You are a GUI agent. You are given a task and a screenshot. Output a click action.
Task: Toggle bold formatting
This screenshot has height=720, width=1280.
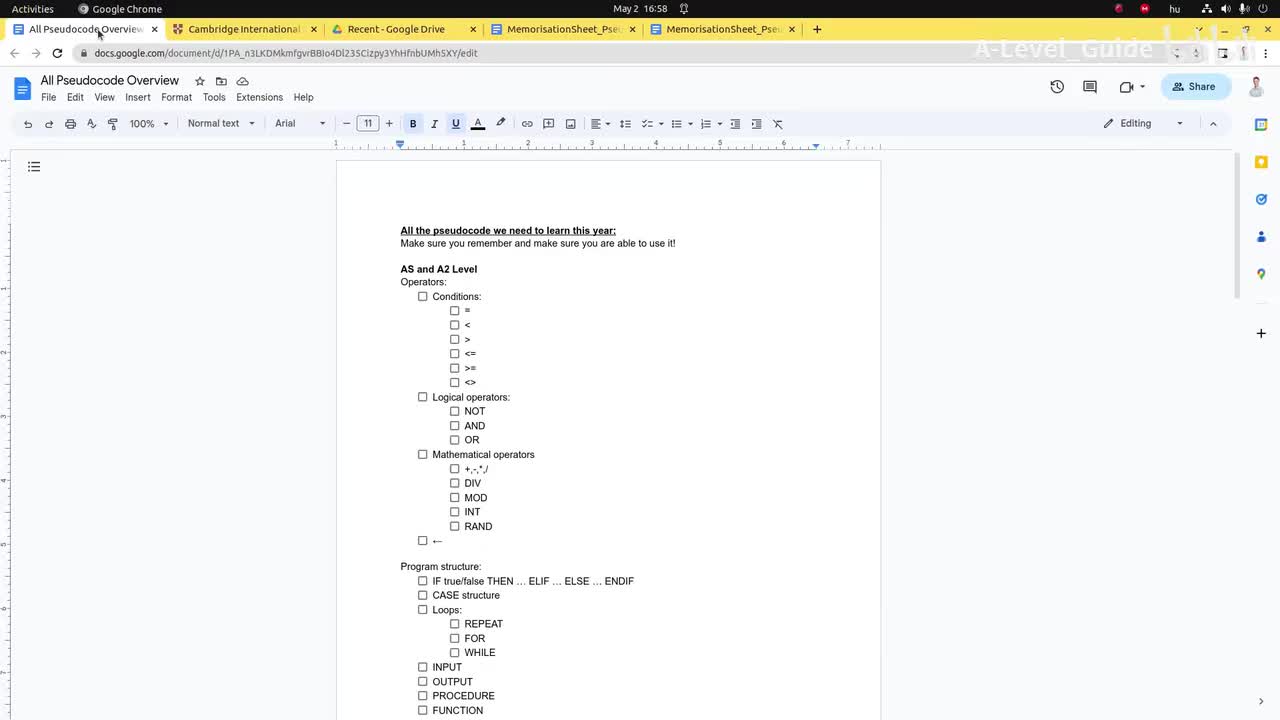pos(413,124)
